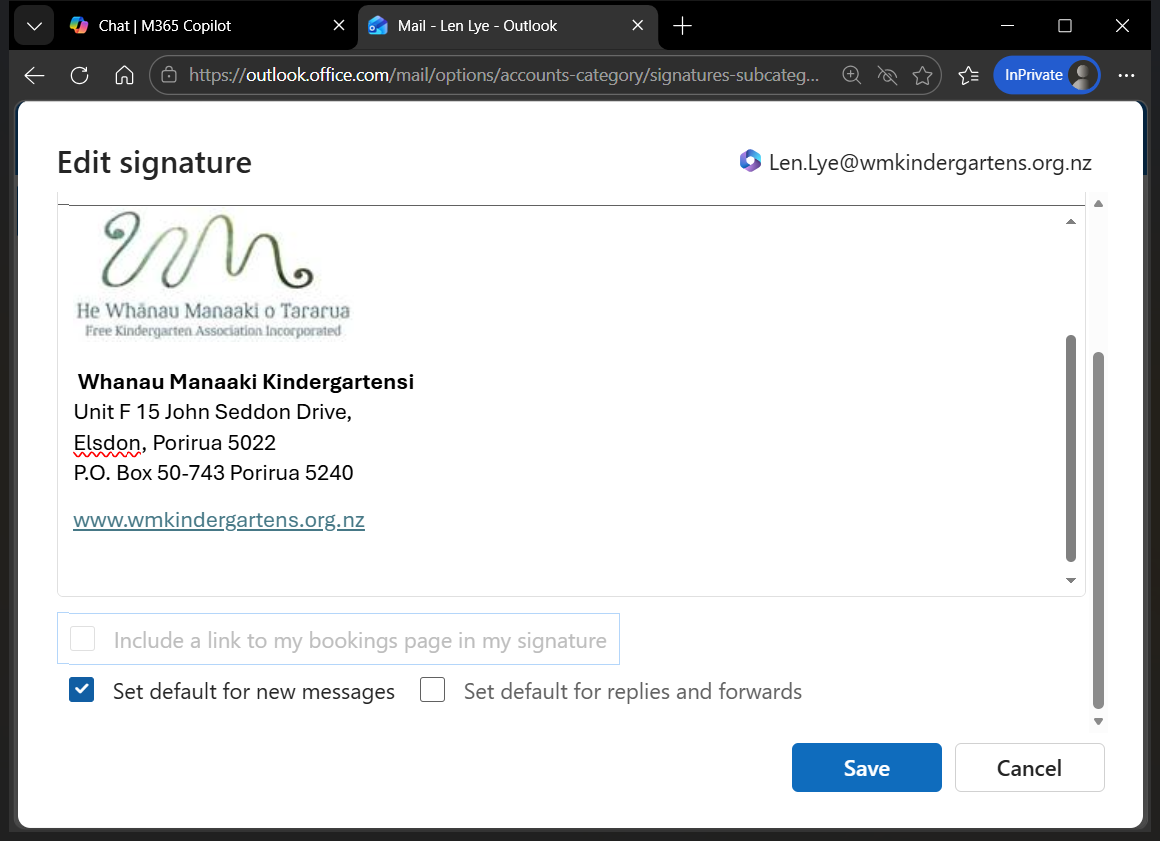Click the browser back arrow
Viewport: 1160px width, 841px height.
pos(34,75)
